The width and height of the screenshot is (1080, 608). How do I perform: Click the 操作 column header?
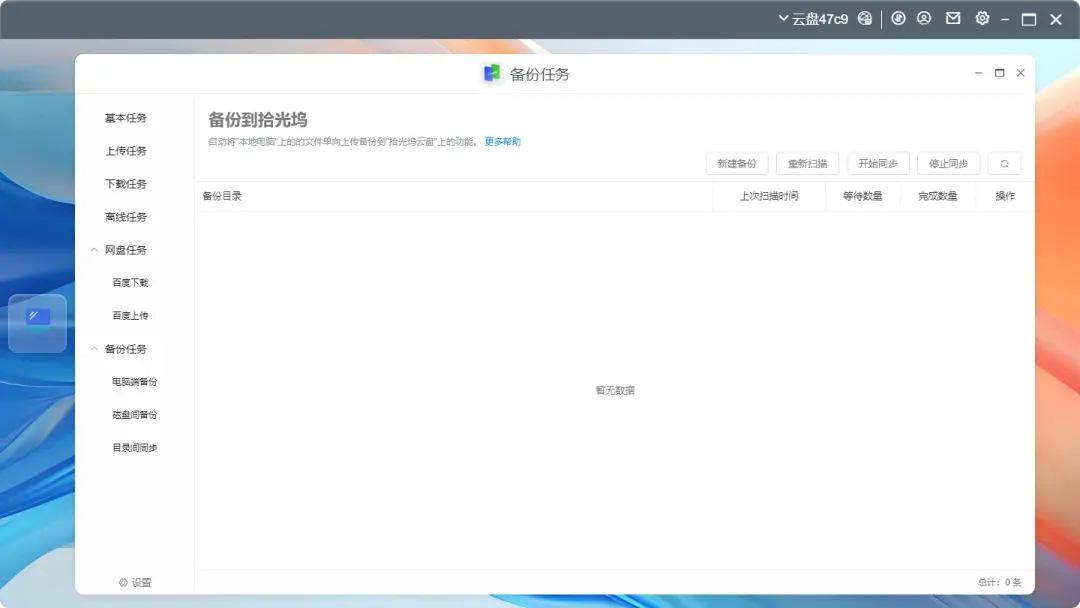click(1005, 196)
